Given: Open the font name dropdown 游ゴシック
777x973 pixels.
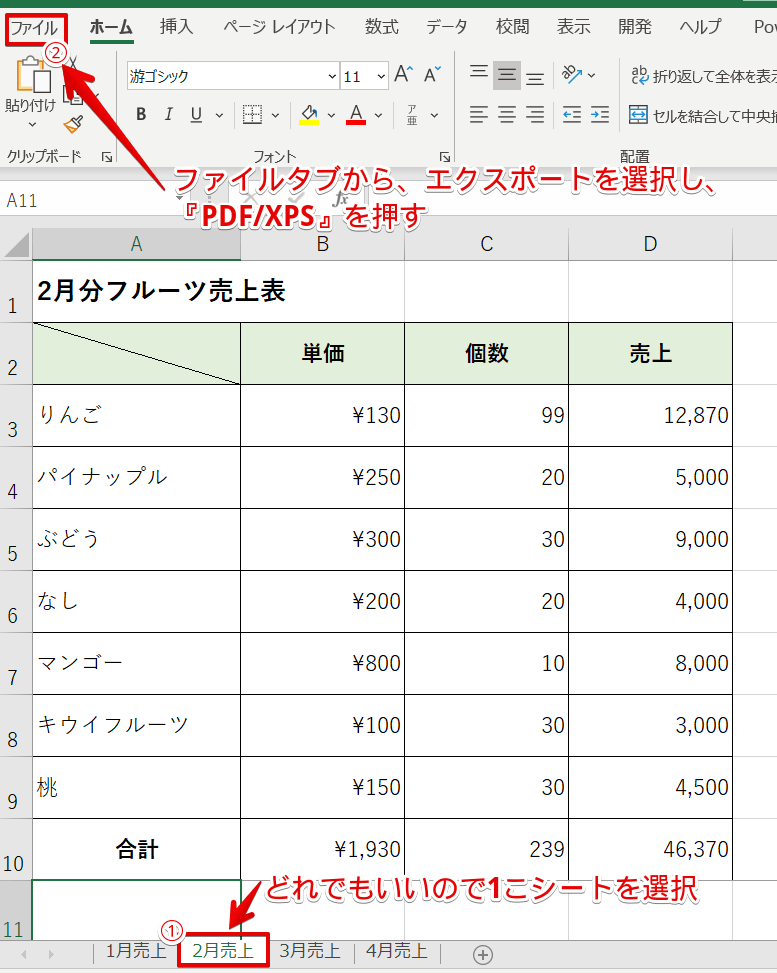Looking at the screenshot, I should coord(333,76).
